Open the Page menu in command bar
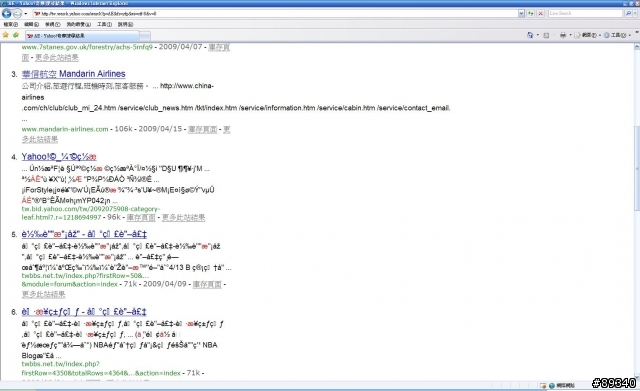This screenshot has width=640, height=391. (587, 36)
